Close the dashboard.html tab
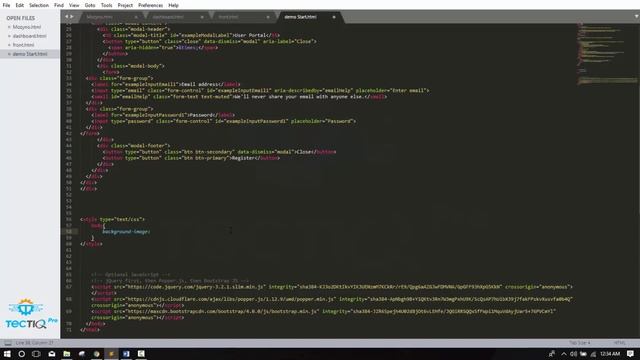 point(202,17)
